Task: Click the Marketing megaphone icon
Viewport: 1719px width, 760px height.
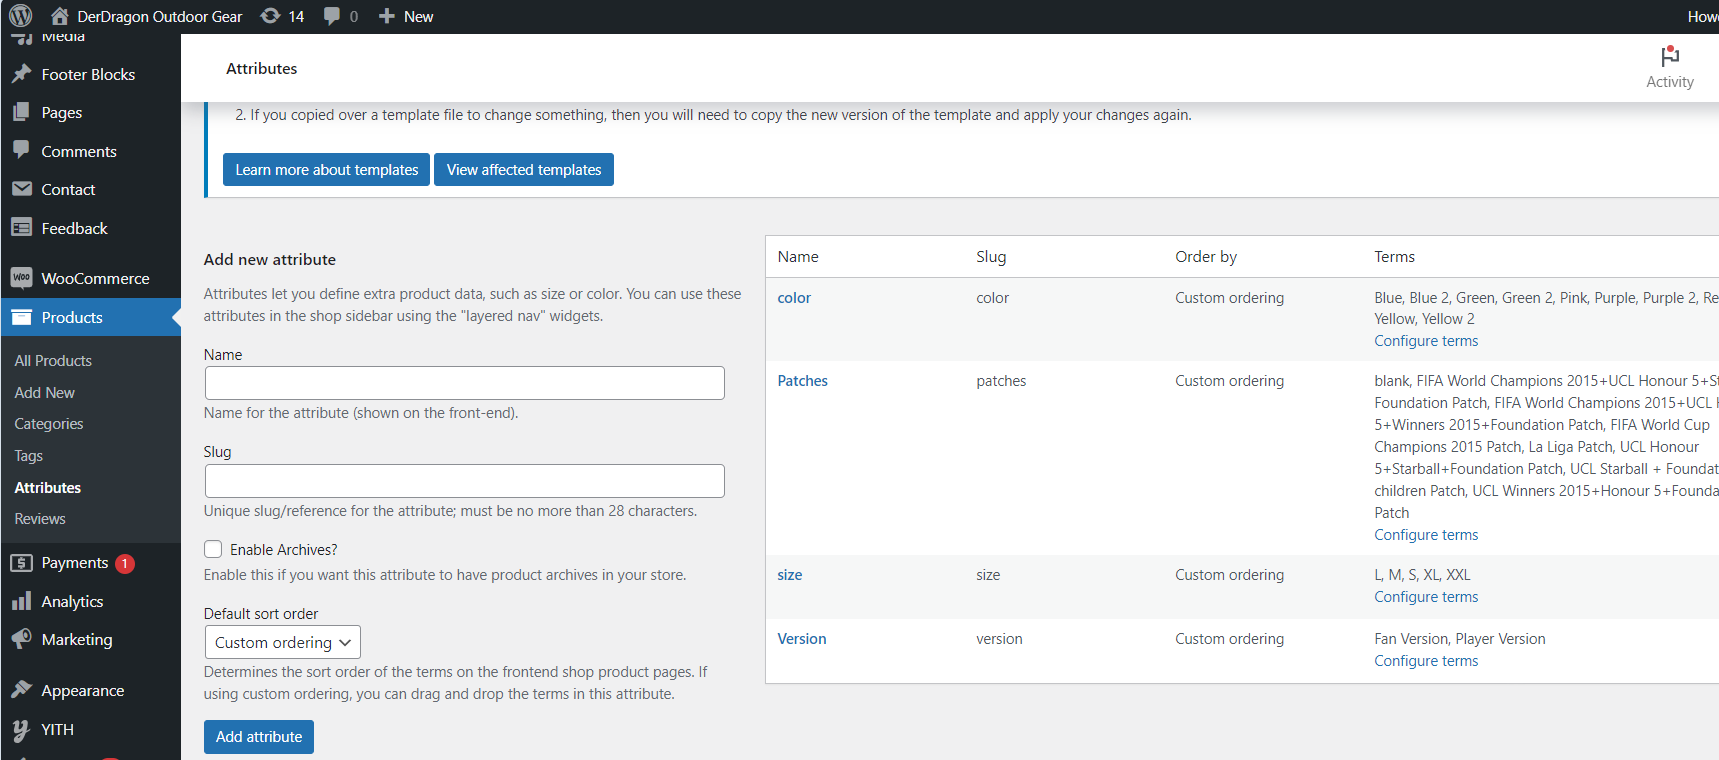Action: click(x=21, y=639)
